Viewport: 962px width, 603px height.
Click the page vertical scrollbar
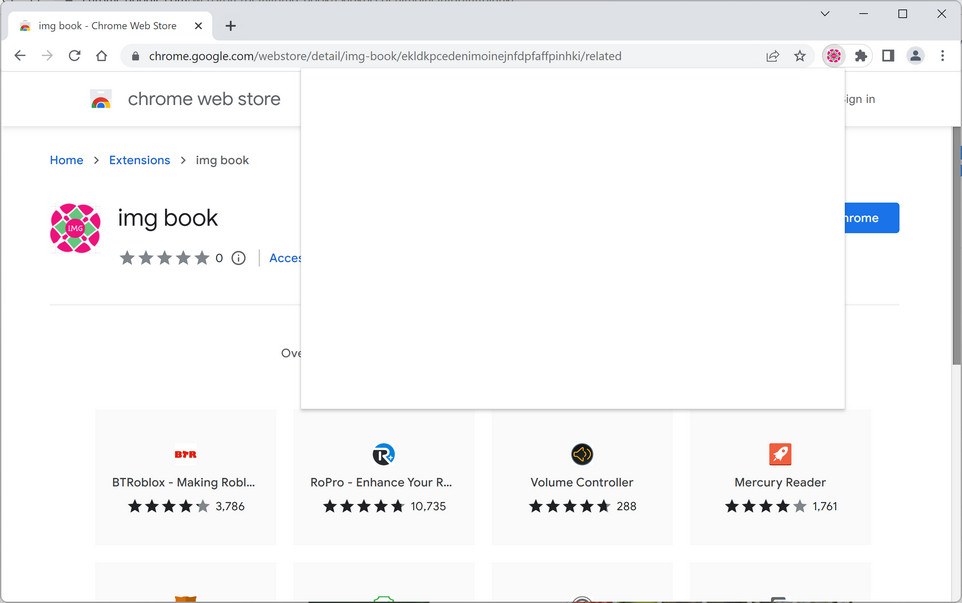[956, 245]
